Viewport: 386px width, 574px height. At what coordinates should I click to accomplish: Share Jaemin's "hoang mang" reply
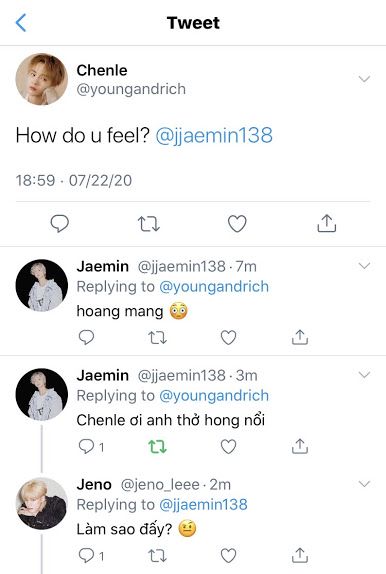click(300, 337)
